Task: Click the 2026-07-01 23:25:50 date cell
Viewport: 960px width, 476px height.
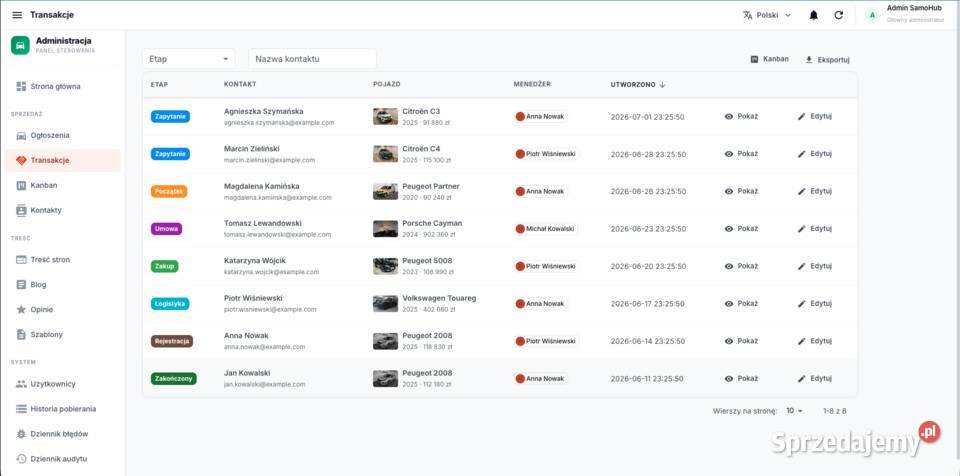Action: (x=647, y=117)
